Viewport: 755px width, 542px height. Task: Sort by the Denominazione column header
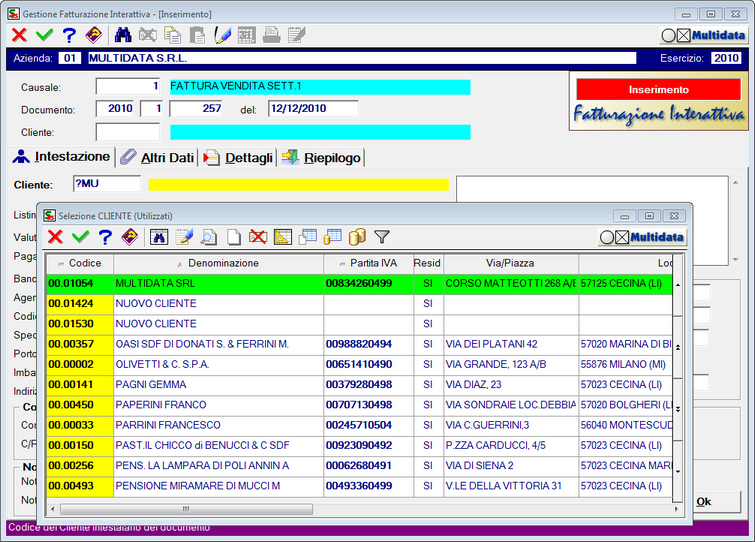click(219, 263)
